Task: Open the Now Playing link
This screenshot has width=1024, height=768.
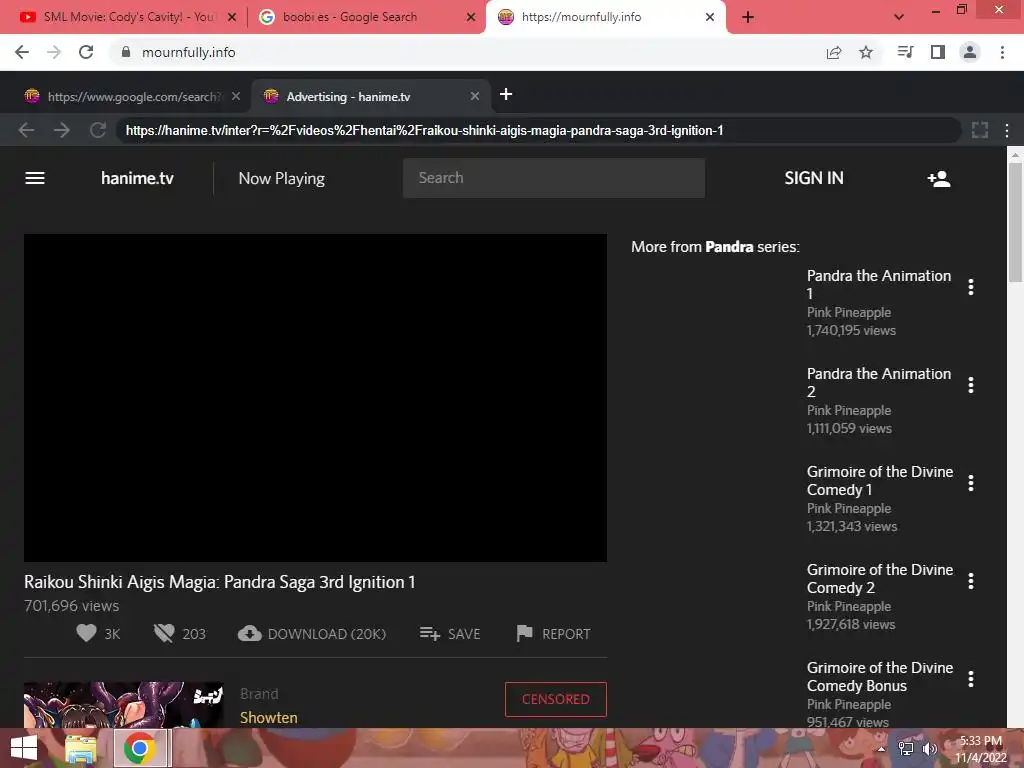Action: point(281,178)
